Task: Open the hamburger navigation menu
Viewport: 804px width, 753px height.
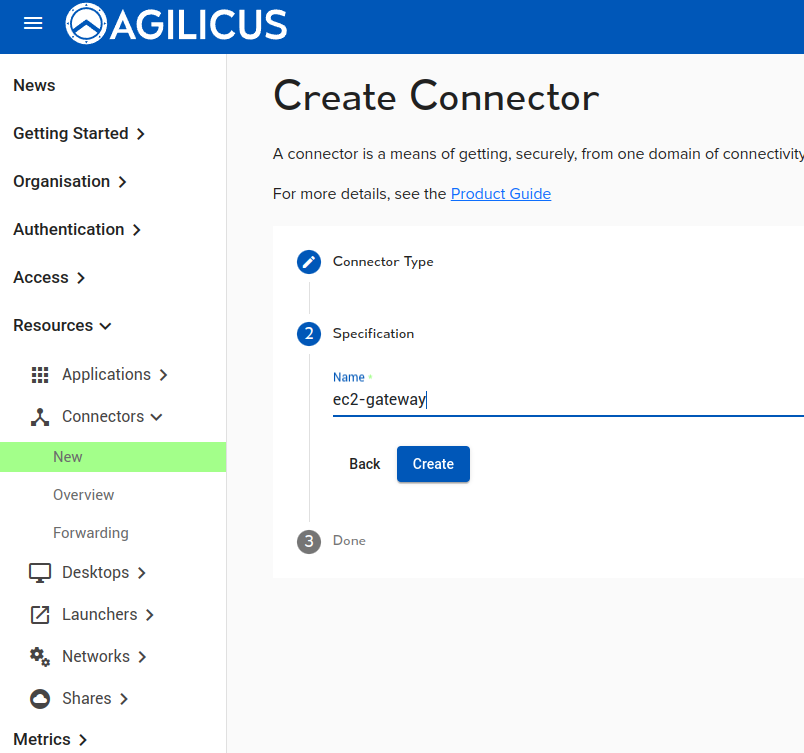Action: click(33, 23)
